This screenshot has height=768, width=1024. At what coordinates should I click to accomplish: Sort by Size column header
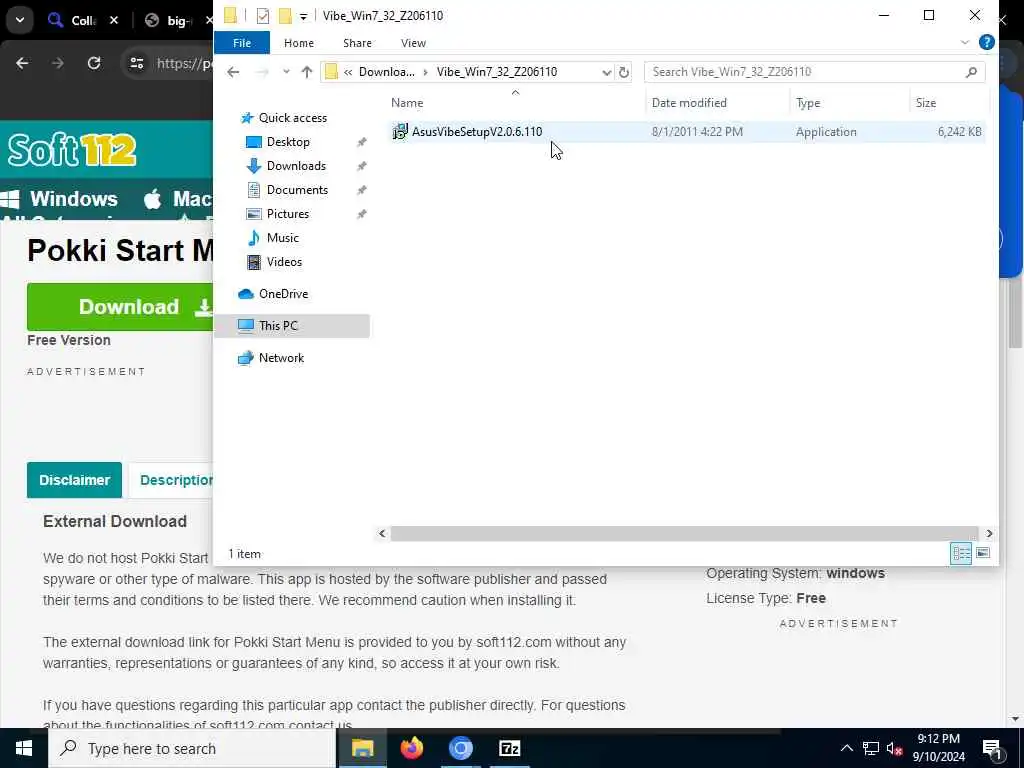coord(925,103)
